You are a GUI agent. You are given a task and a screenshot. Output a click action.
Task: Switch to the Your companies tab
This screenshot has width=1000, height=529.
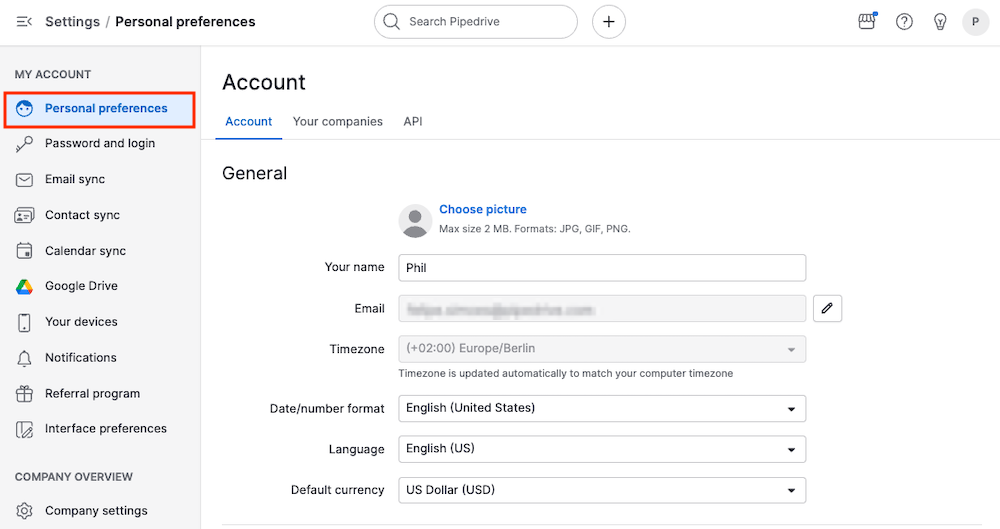click(337, 121)
